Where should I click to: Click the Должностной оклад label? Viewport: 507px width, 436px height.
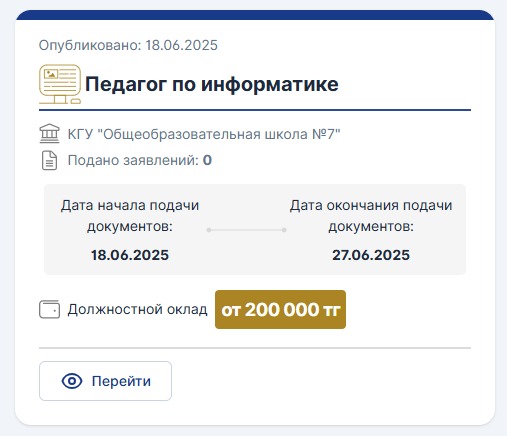[x=137, y=310]
